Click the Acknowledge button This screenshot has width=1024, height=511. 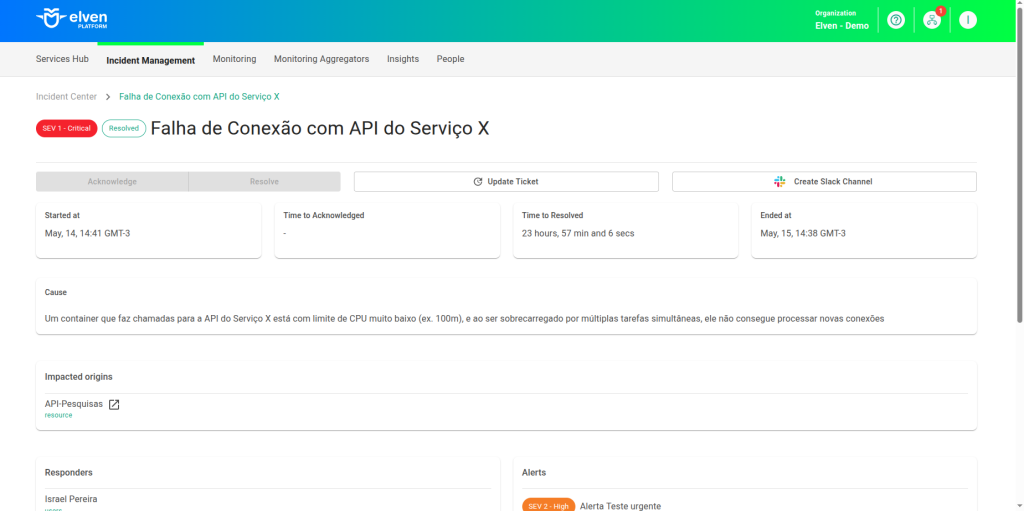click(112, 182)
